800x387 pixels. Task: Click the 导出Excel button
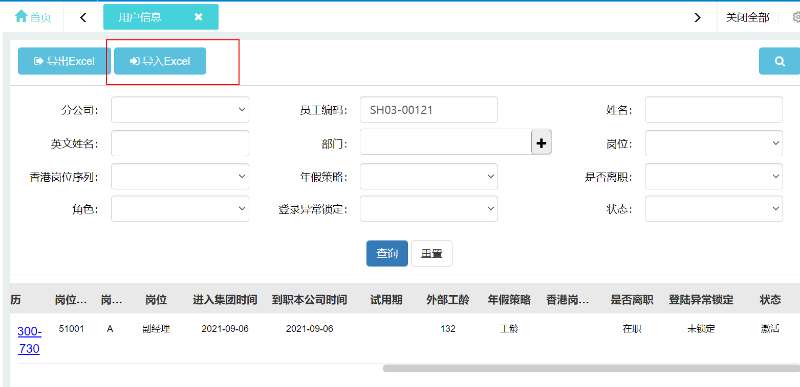point(64,61)
